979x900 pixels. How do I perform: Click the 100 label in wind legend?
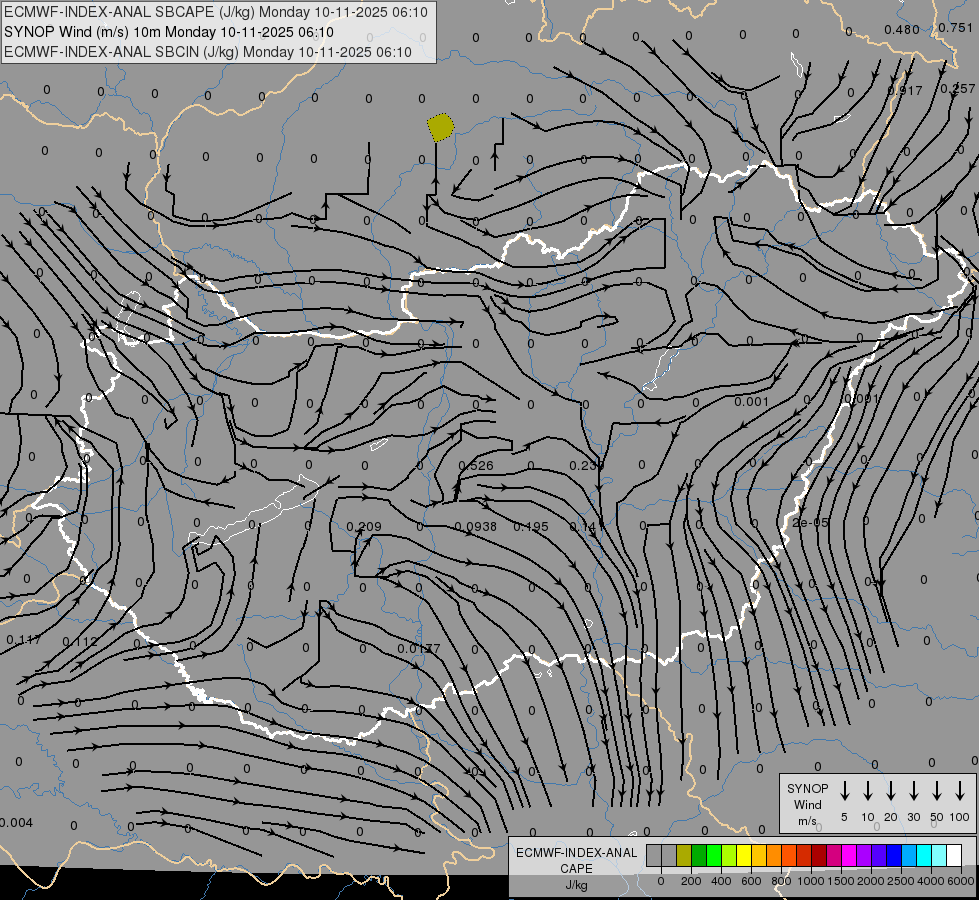960,817
